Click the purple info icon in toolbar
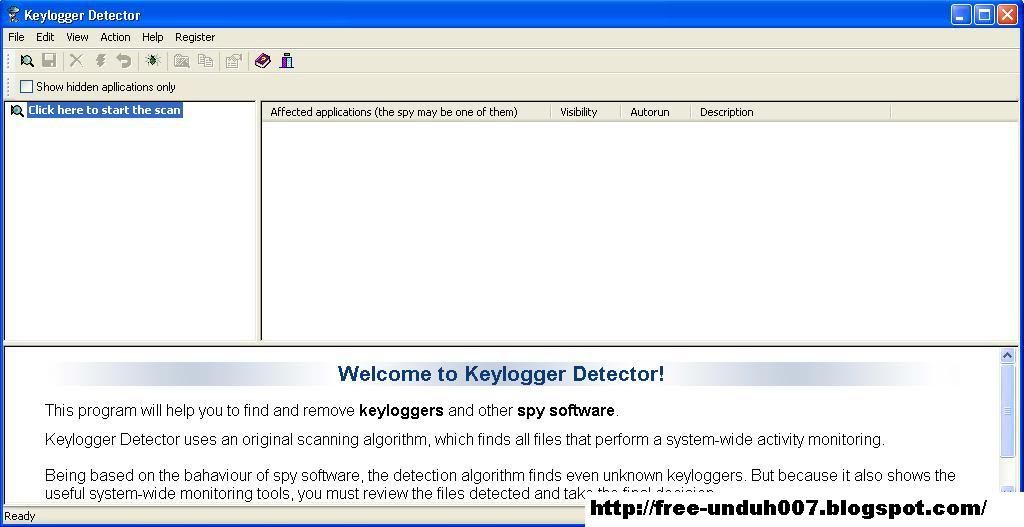This screenshot has width=1024, height=527. pyautogui.click(x=287, y=61)
